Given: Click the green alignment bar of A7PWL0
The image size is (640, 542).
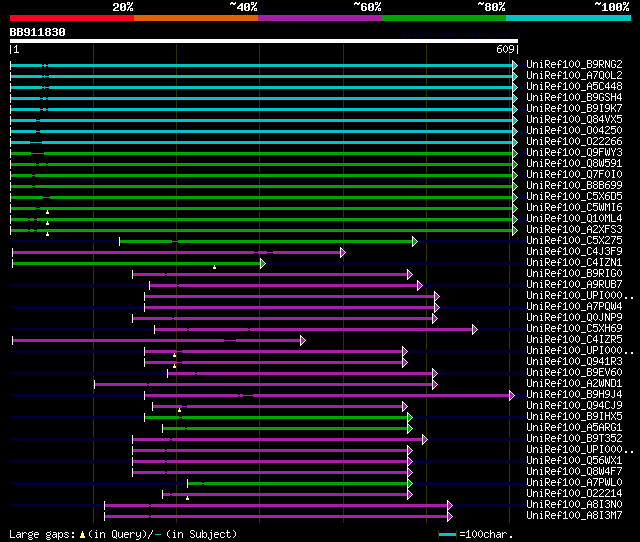Looking at the screenshot, I should pyautogui.click(x=298, y=484).
